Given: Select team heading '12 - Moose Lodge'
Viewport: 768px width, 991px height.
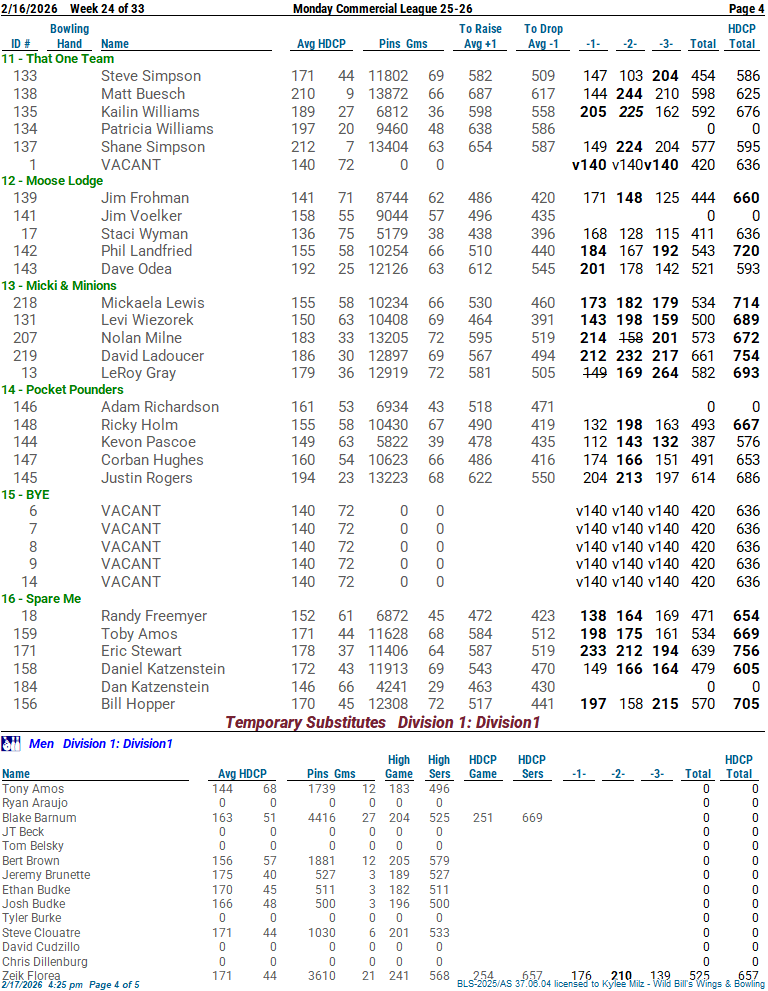Looking at the screenshot, I should click(52, 181).
